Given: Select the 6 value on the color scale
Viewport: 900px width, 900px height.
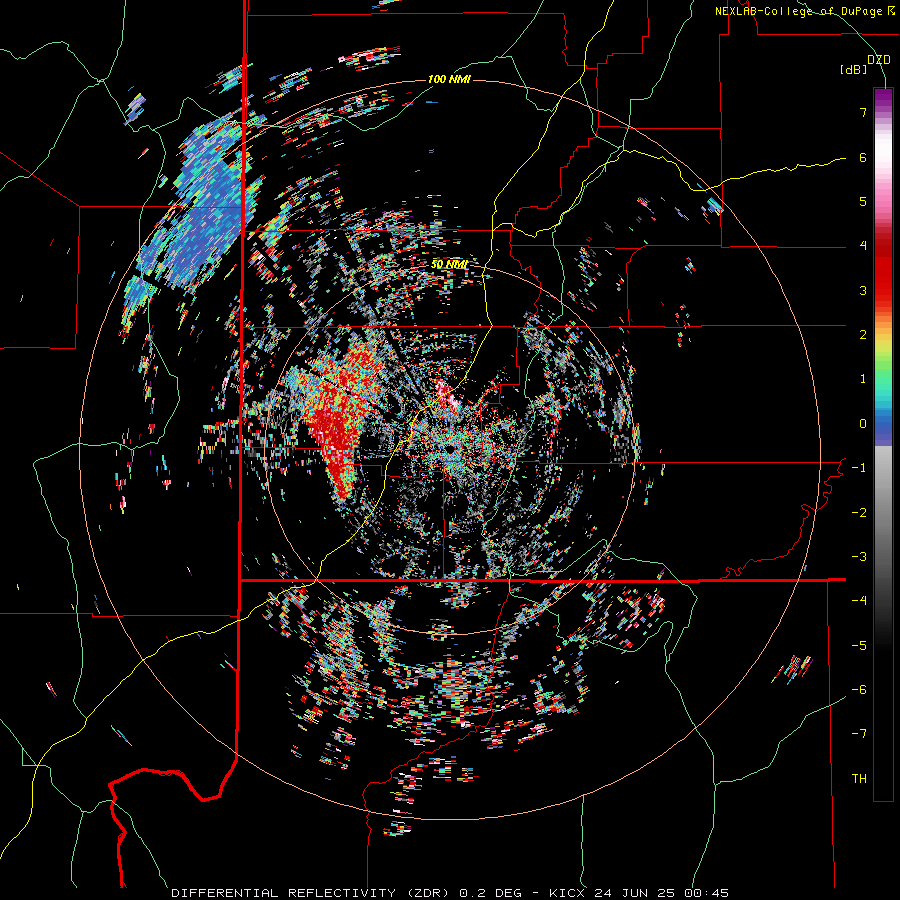Looking at the screenshot, I should click(863, 157).
